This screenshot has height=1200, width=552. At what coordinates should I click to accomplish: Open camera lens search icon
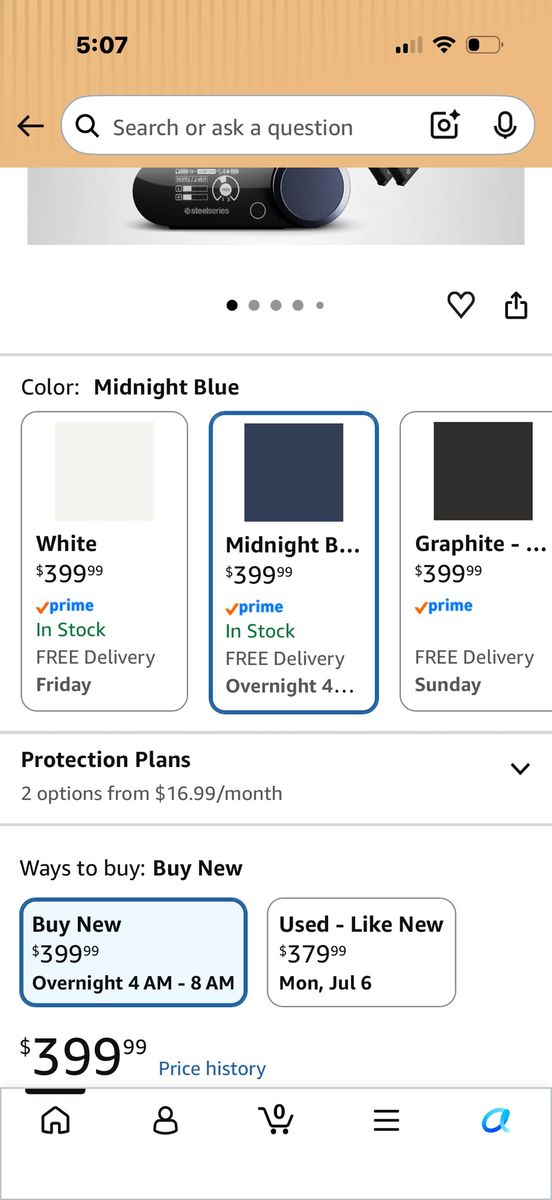444,126
